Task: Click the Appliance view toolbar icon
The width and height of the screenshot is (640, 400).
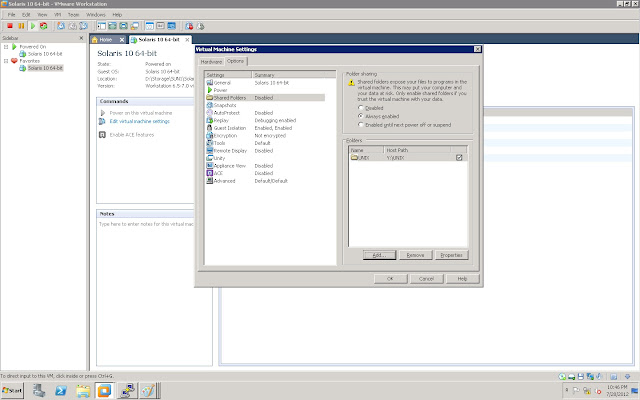Action: pos(171,26)
